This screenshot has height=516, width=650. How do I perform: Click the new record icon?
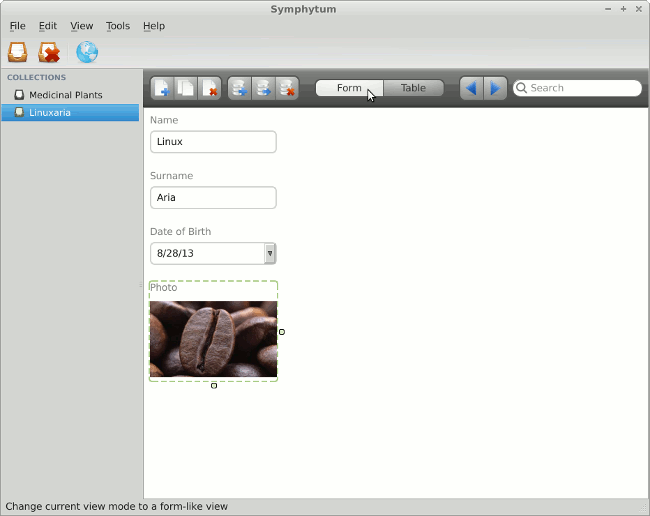coord(162,88)
